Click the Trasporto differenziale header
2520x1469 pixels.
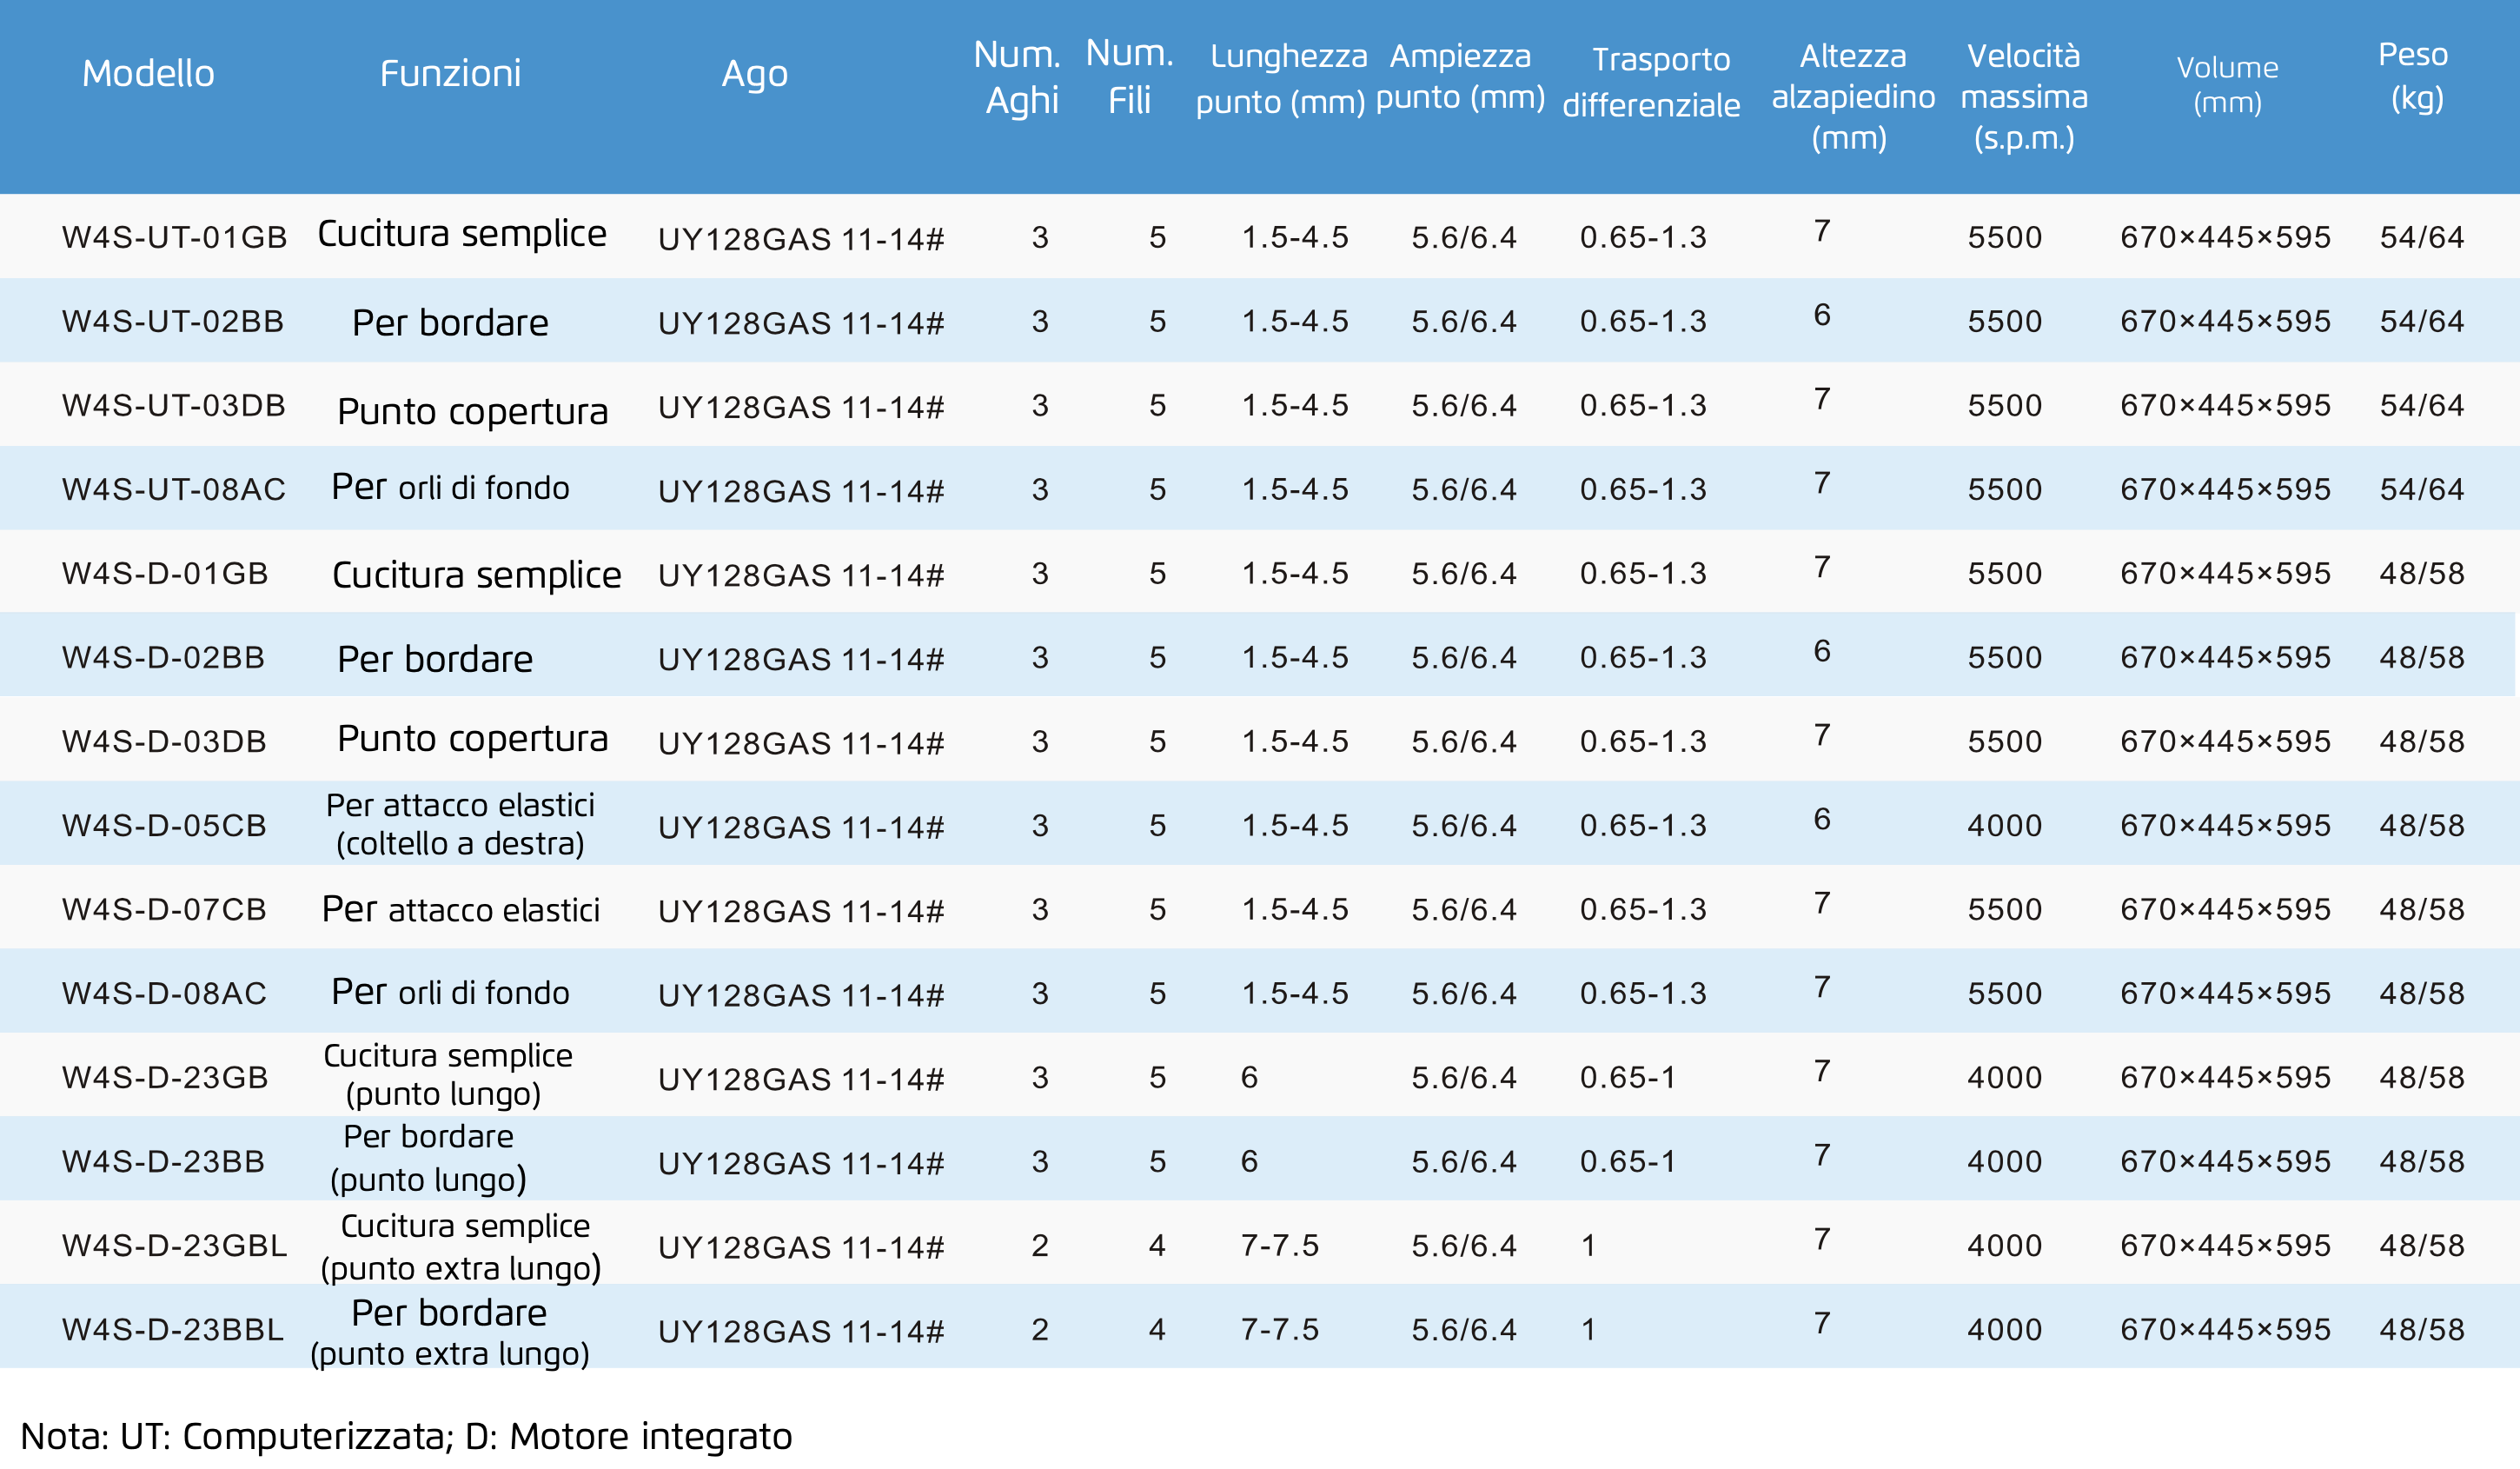1651,82
